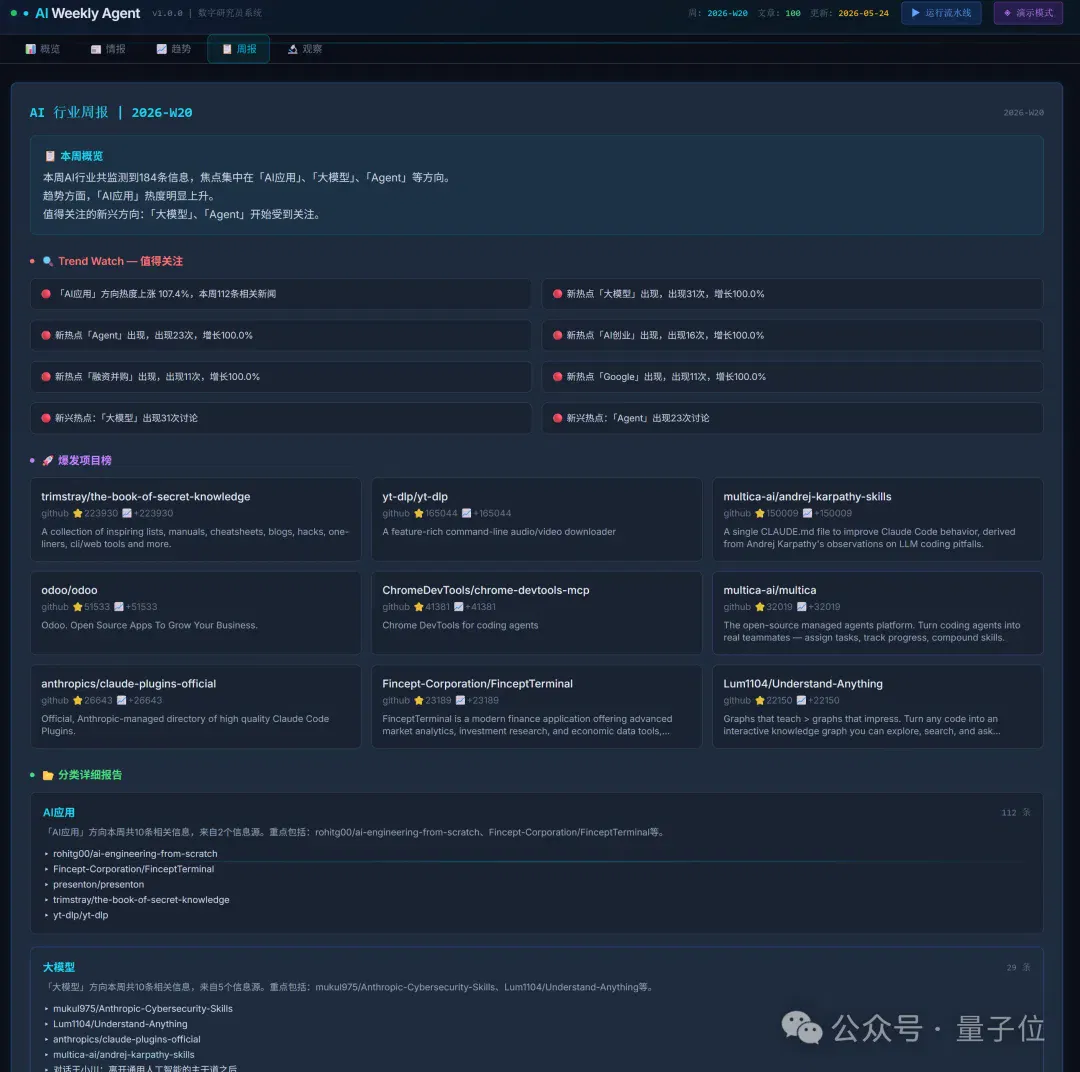The image size is (1080, 1072).
Task: Open anthropics/claude-plugins-official project card
Action: click(x=196, y=707)
